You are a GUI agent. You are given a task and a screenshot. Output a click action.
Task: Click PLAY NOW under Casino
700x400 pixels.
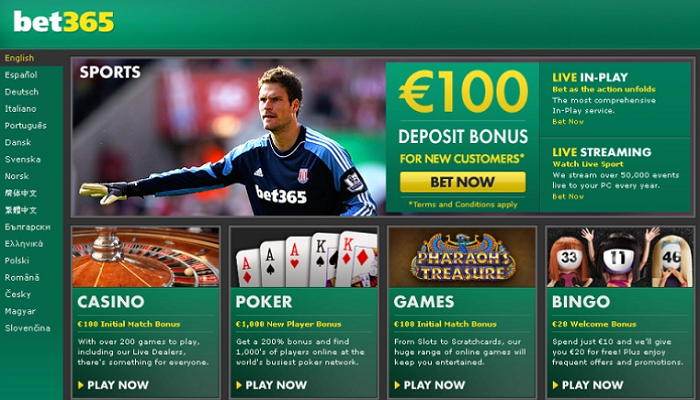pyautogui.click(x=113, y=385)
